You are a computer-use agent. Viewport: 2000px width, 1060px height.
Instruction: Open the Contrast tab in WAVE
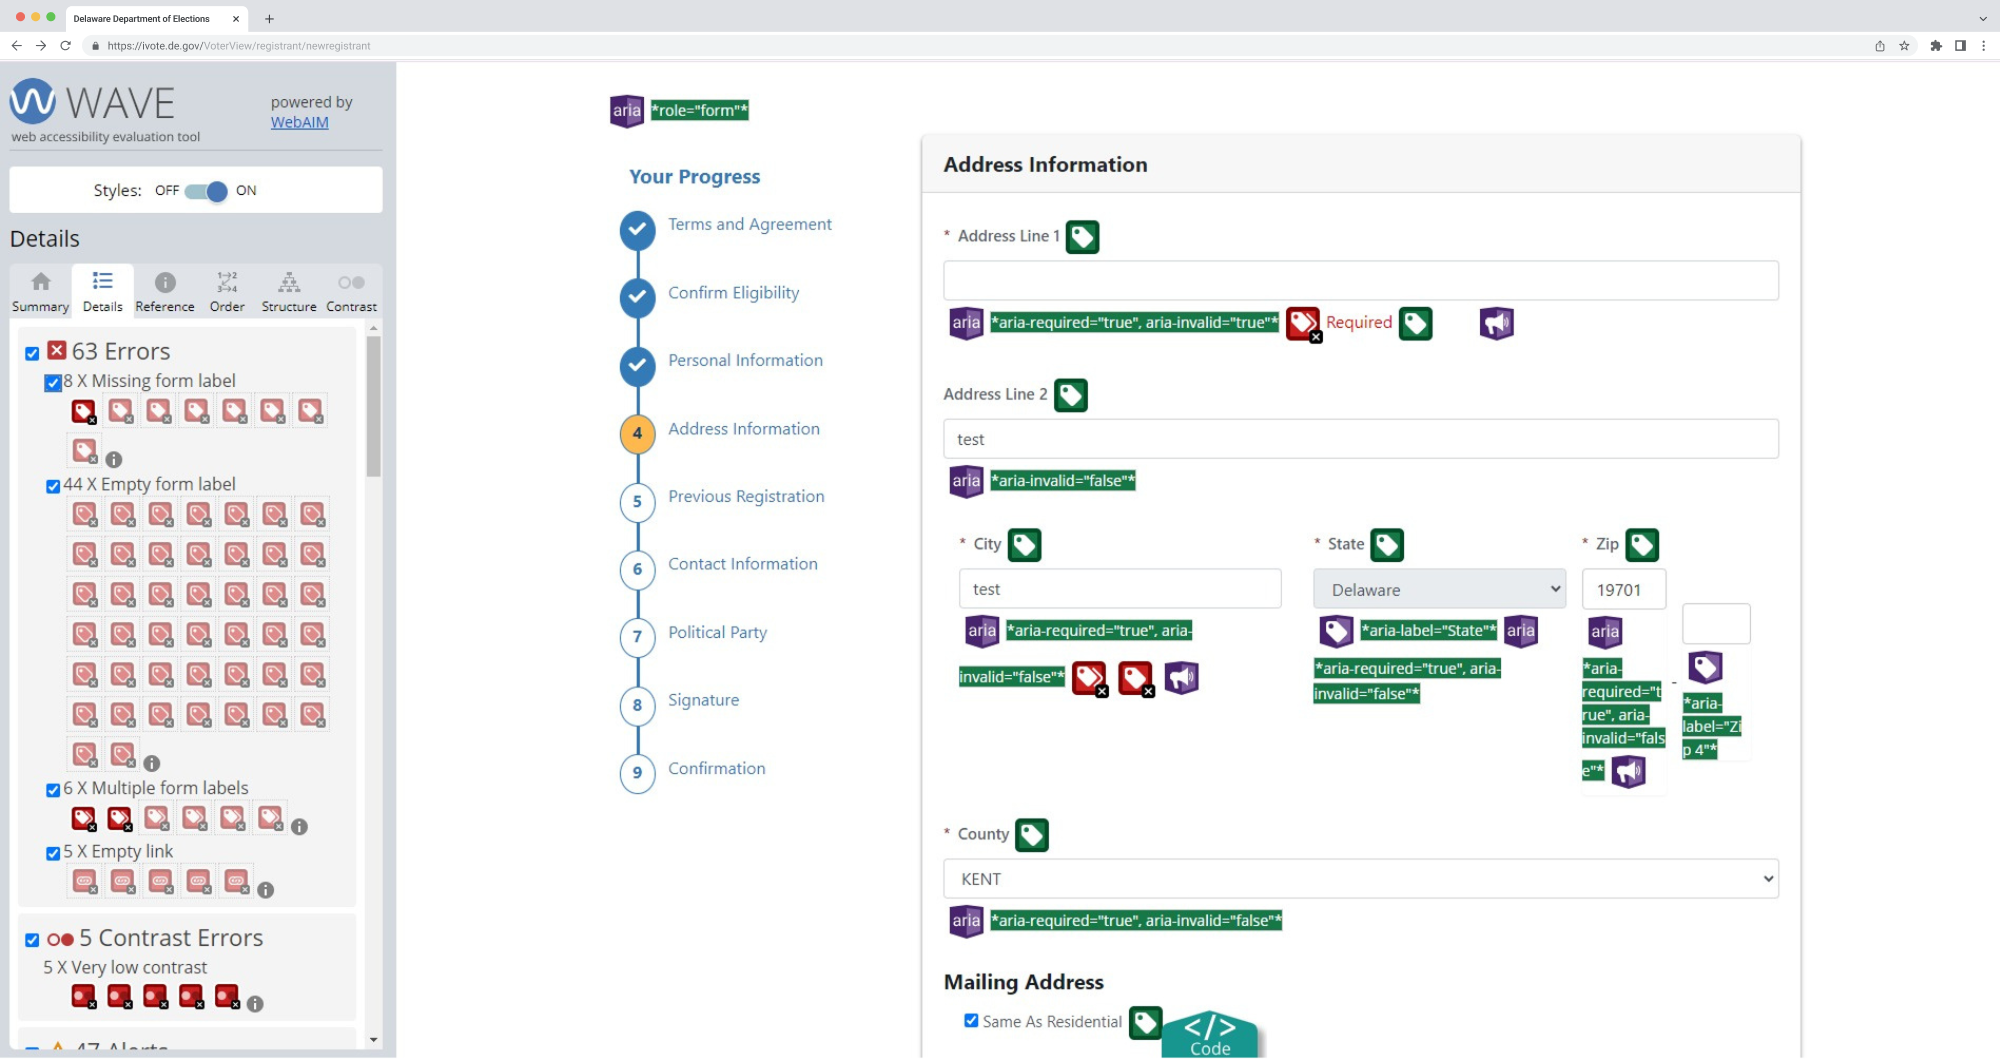pos(351,292)
